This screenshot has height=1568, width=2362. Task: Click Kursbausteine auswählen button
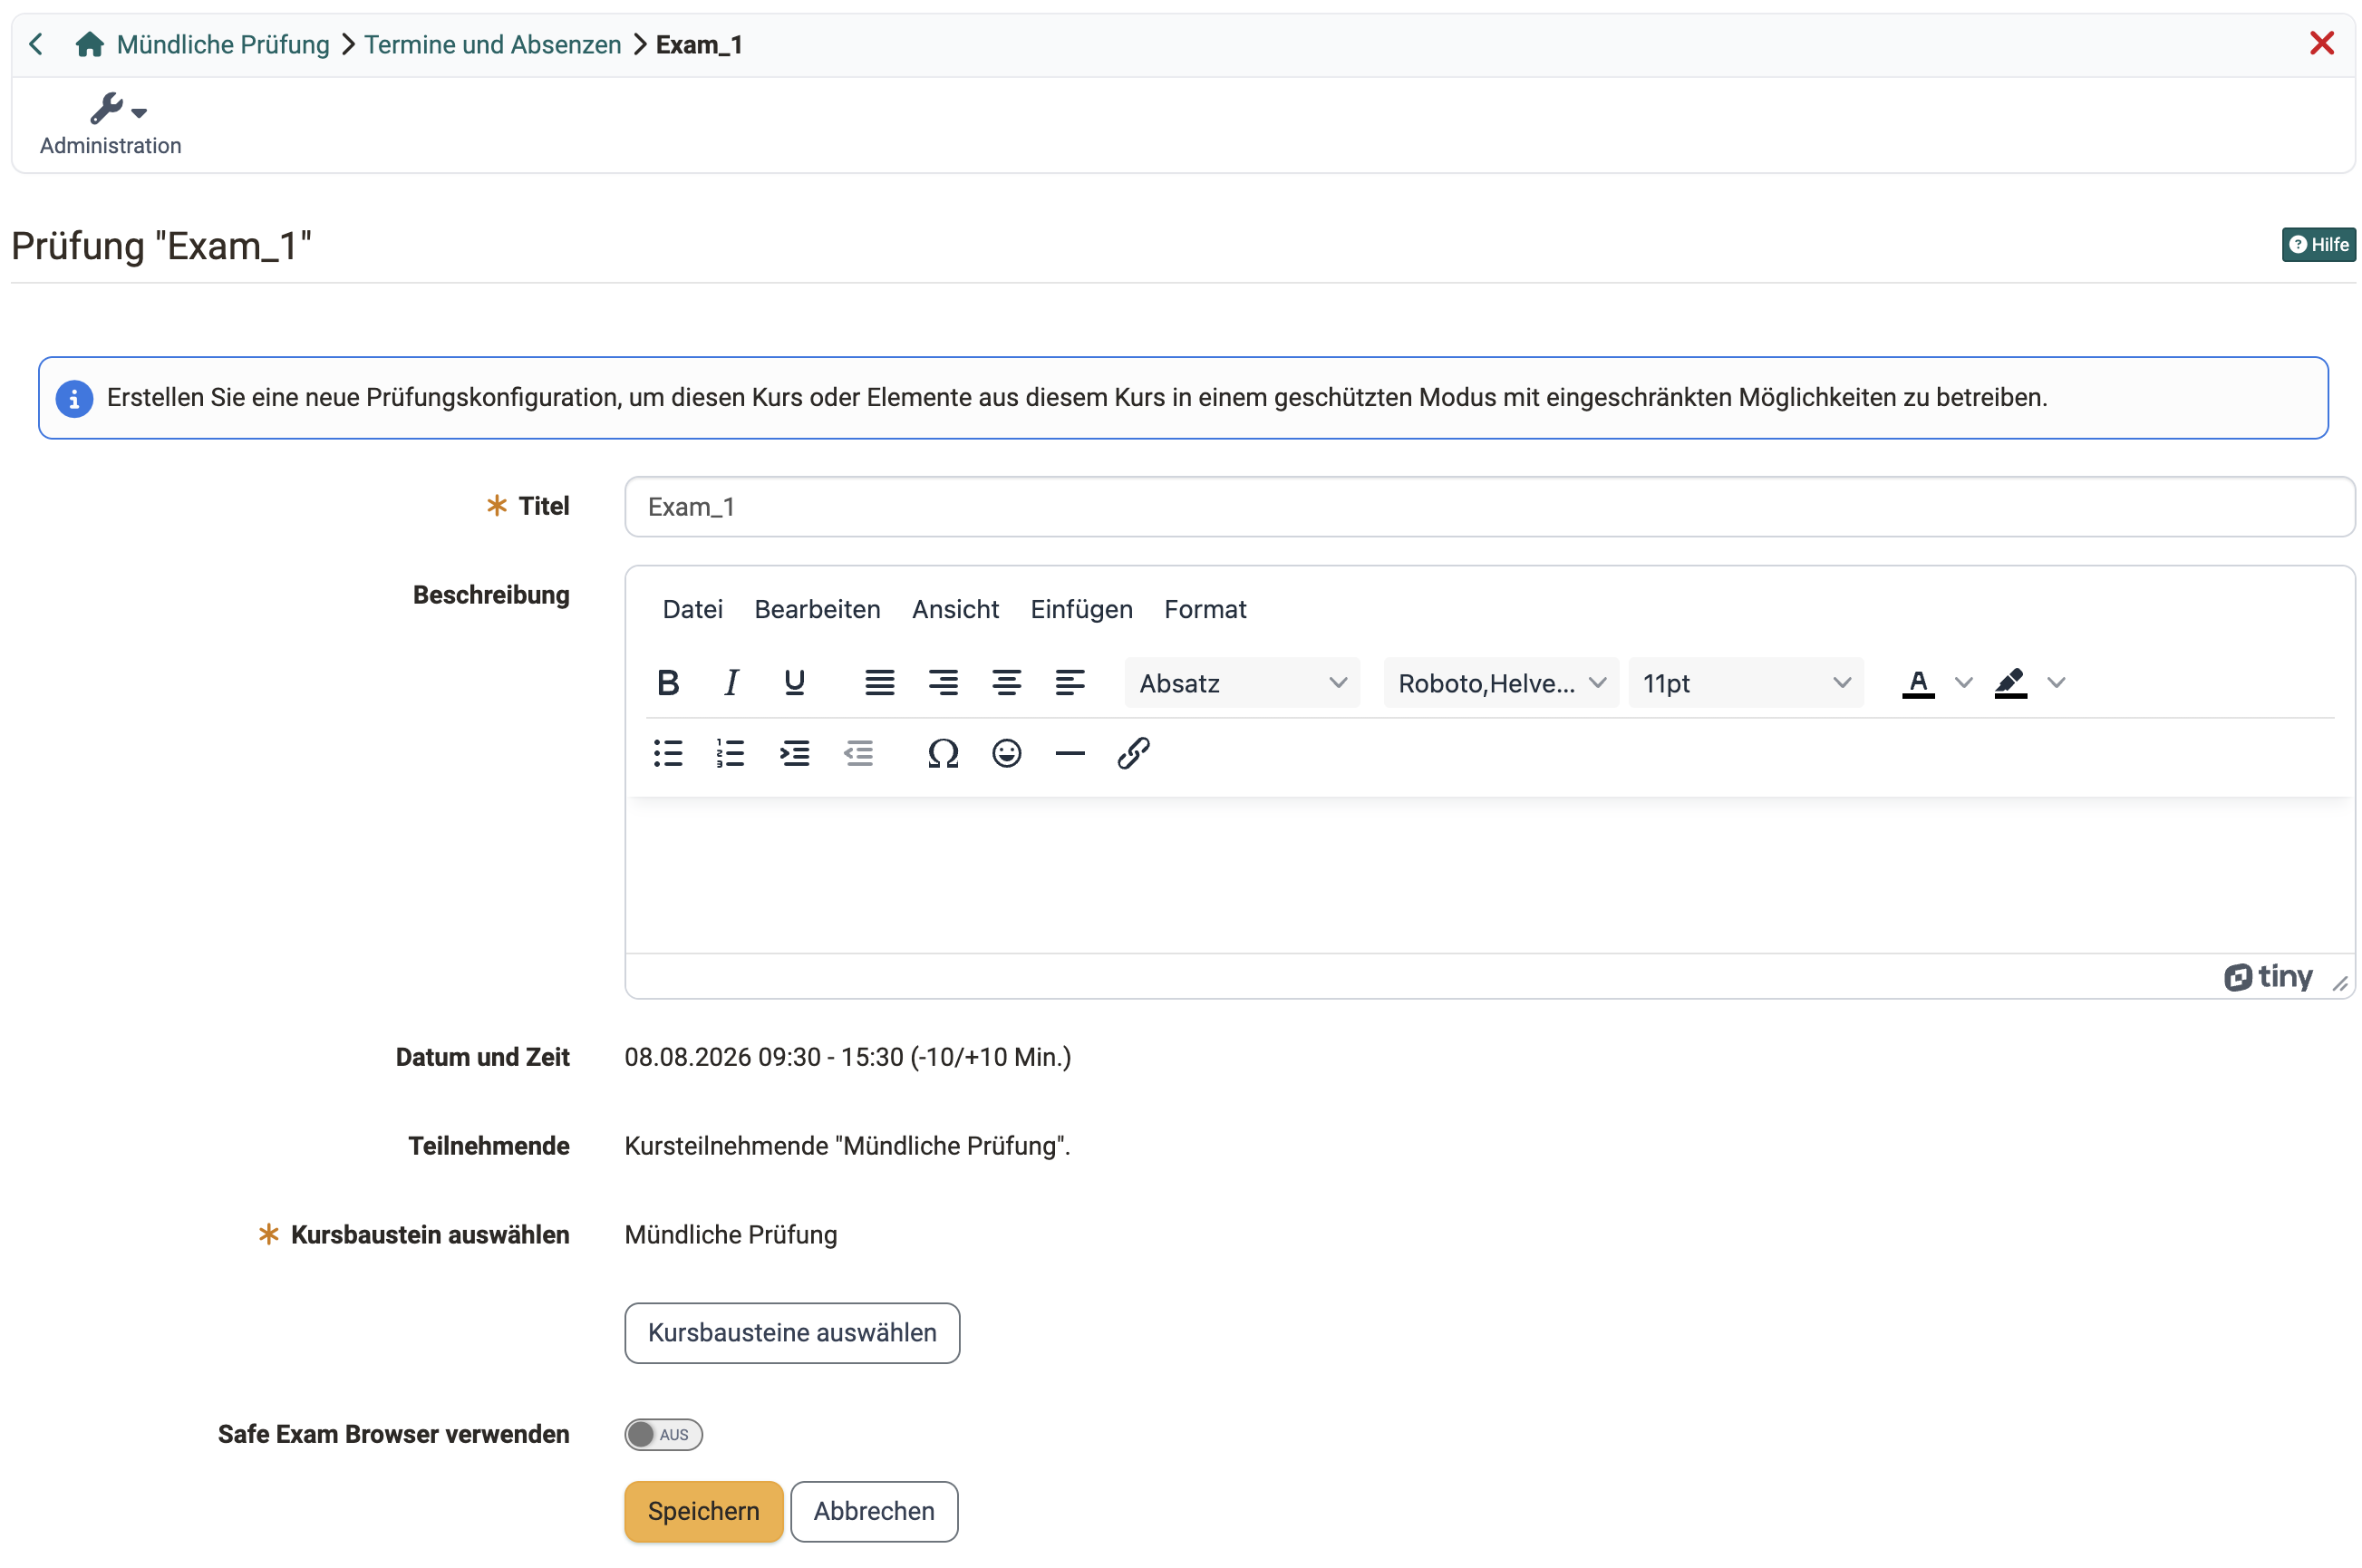[792, 1332]
